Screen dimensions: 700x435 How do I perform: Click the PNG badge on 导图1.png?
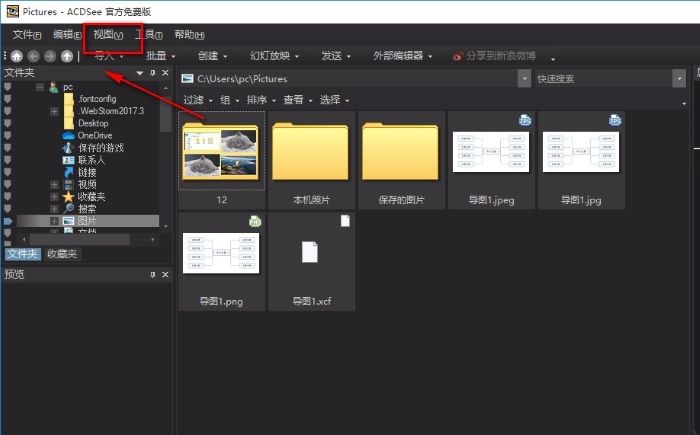pyautogui.click(x=255, y=222)
